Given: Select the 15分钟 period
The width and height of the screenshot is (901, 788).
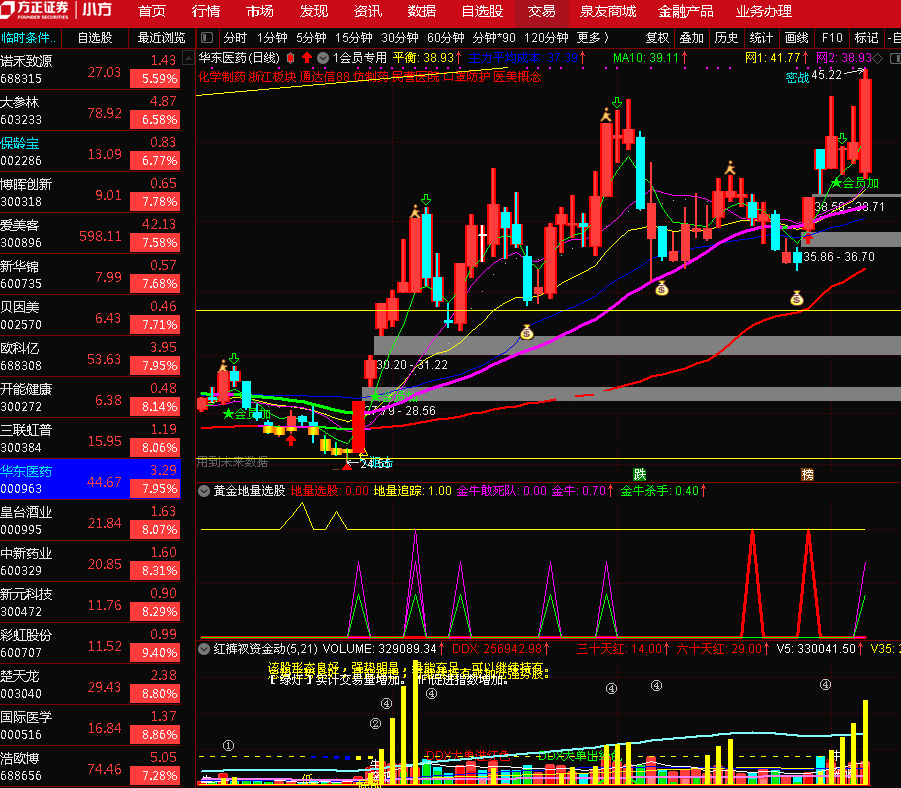Looking at the screenshot, I should [354, 38].
